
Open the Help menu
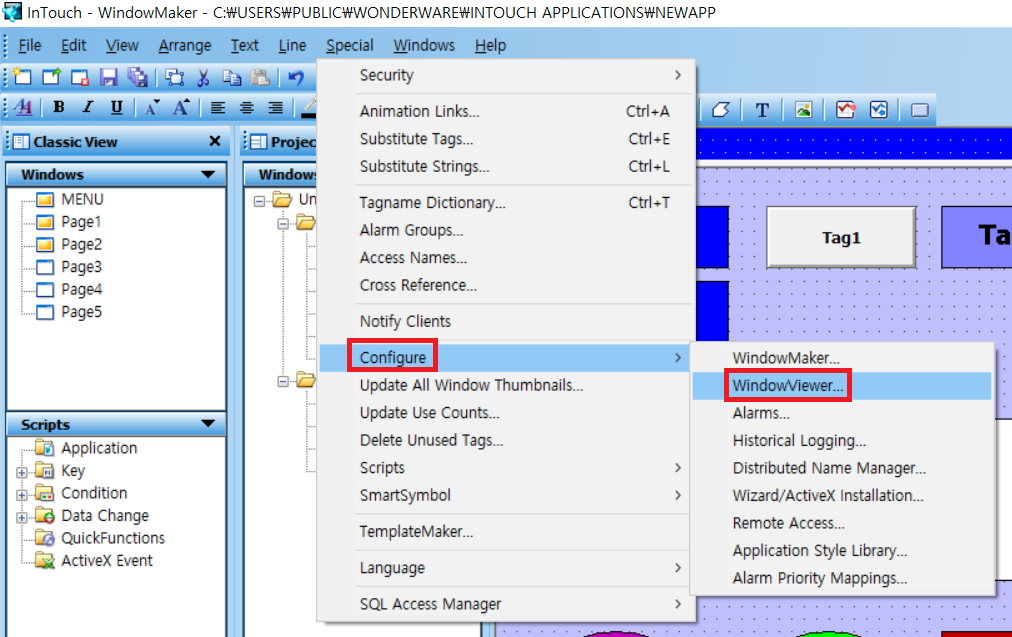(x=491, y=45)
